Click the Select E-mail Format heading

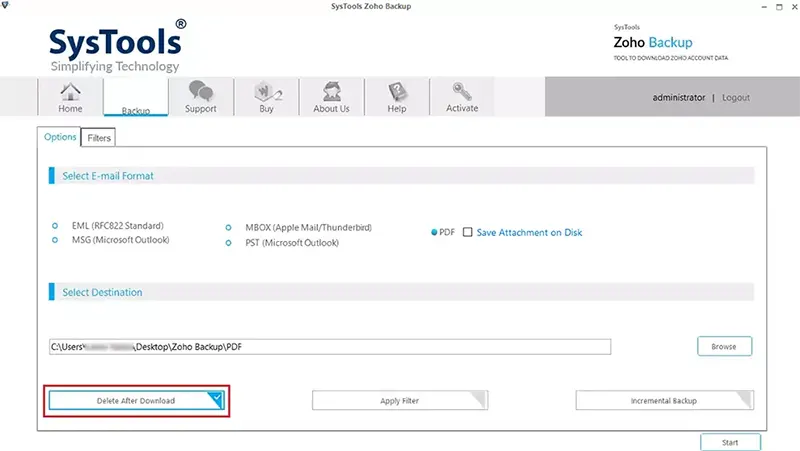coord(108,176)
